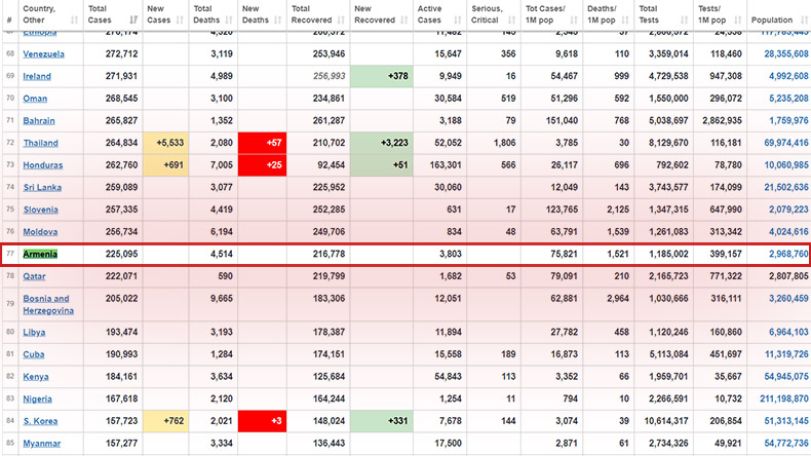
Task: Sort table by Serious, Critical column
Action: pos(493,14)
